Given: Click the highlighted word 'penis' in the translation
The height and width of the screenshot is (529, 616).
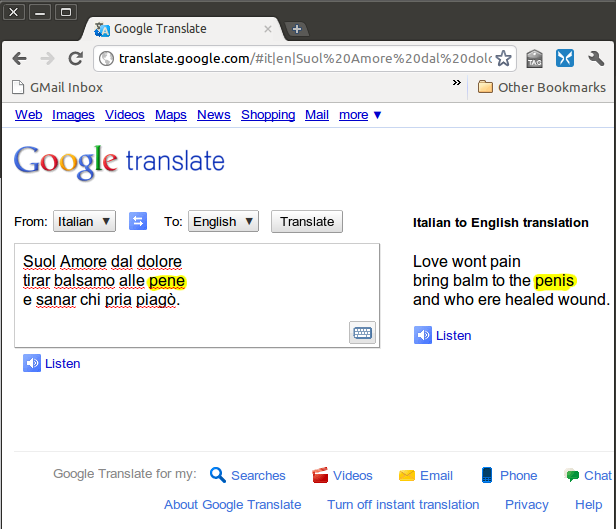Looking at the screenshot, I should 554,281.
